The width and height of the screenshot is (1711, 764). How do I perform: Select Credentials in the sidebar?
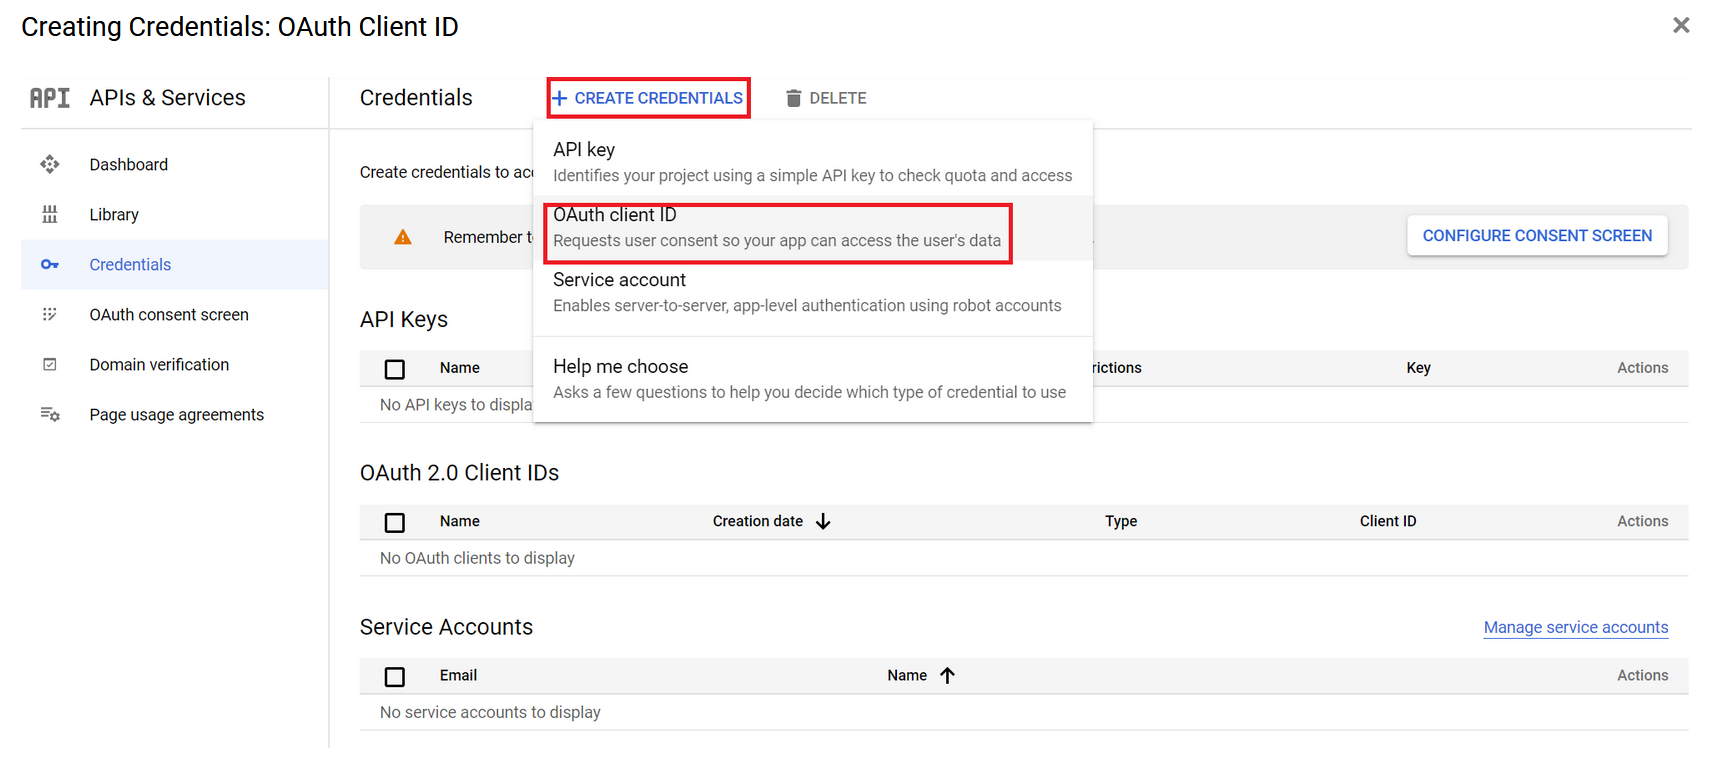tap(175, 264)
